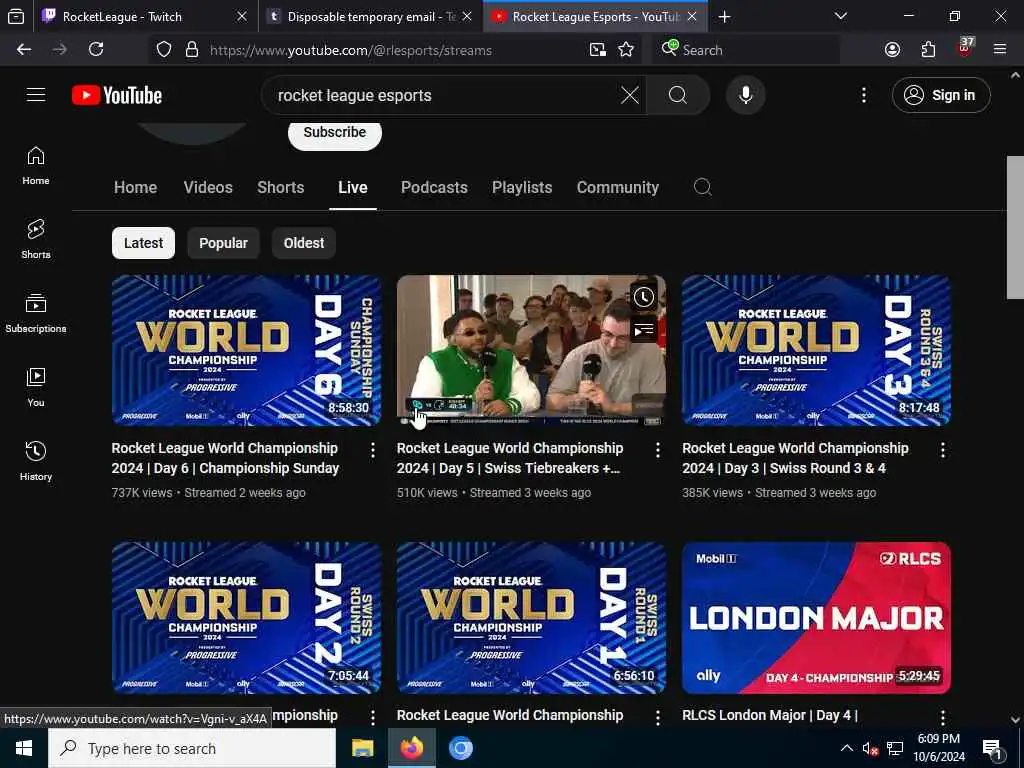Viewport: 1024px width, 768px height.
Task: Go back in Firefox
Action: 24,50
